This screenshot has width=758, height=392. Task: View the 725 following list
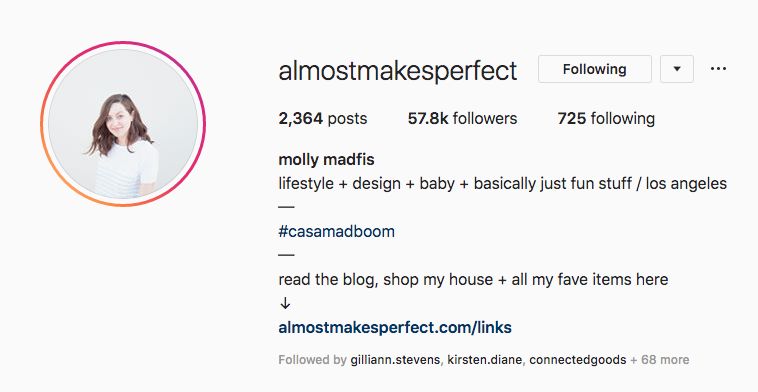pos(606,118)
